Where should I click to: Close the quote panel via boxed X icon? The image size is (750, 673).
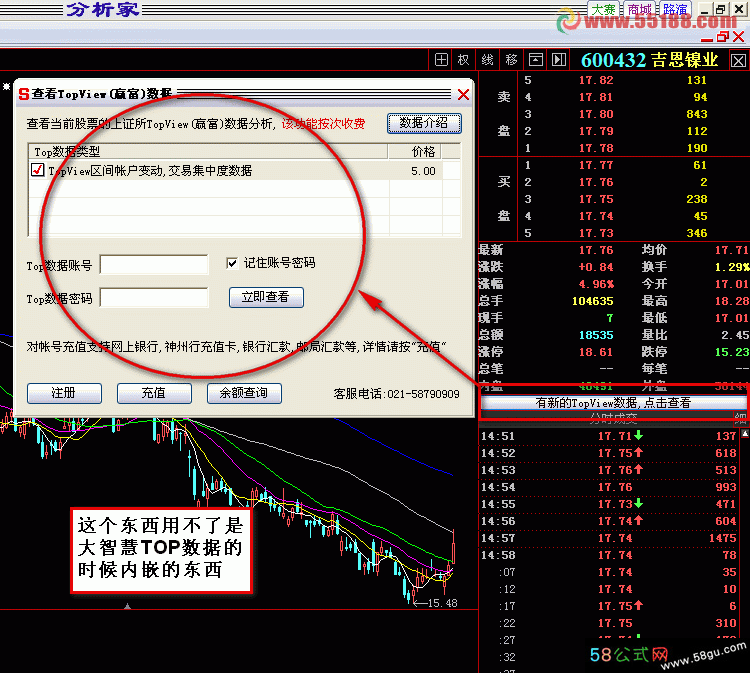(x=738, y=61)
